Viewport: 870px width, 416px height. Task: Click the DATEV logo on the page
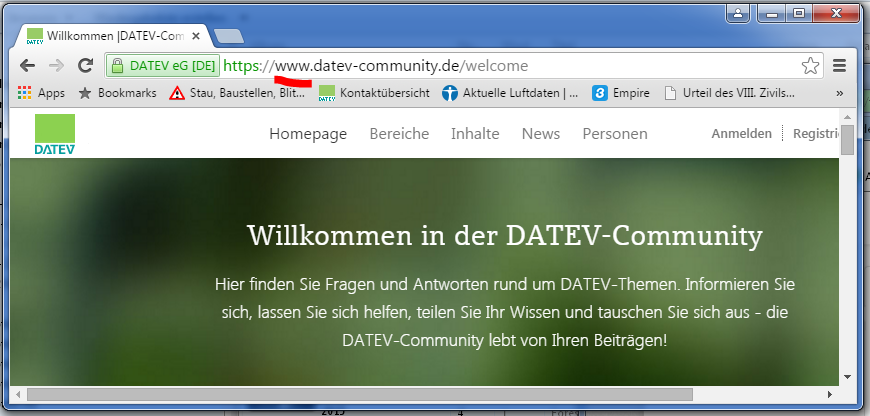pos(54,134)
